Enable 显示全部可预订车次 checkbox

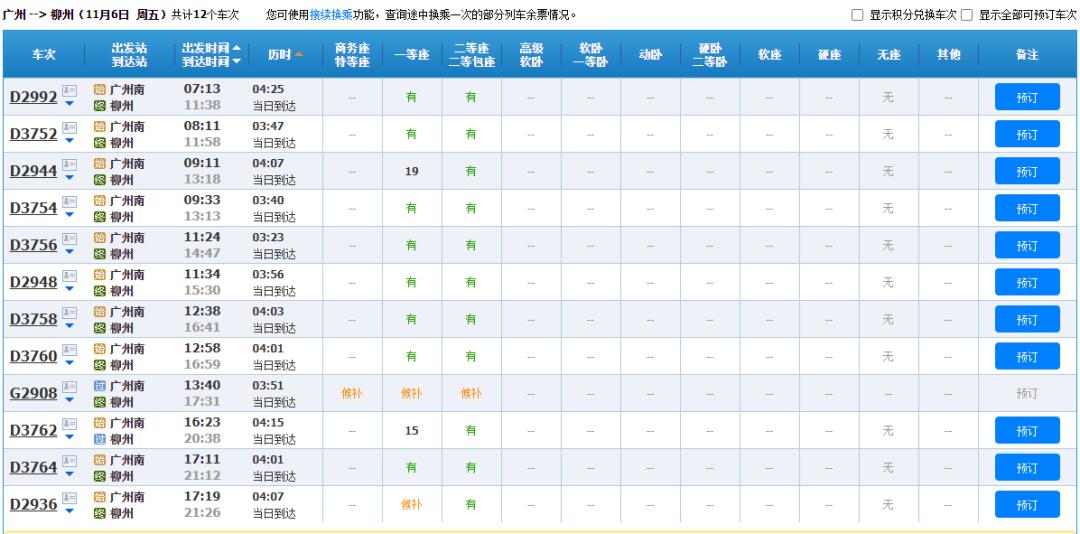pos(966,15)
